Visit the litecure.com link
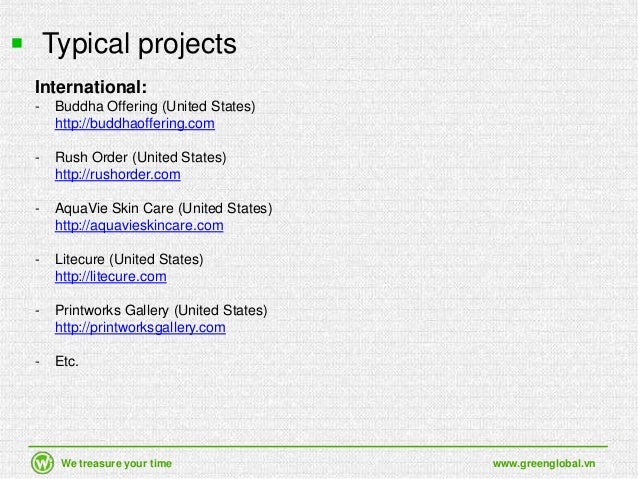 point(111,276)
